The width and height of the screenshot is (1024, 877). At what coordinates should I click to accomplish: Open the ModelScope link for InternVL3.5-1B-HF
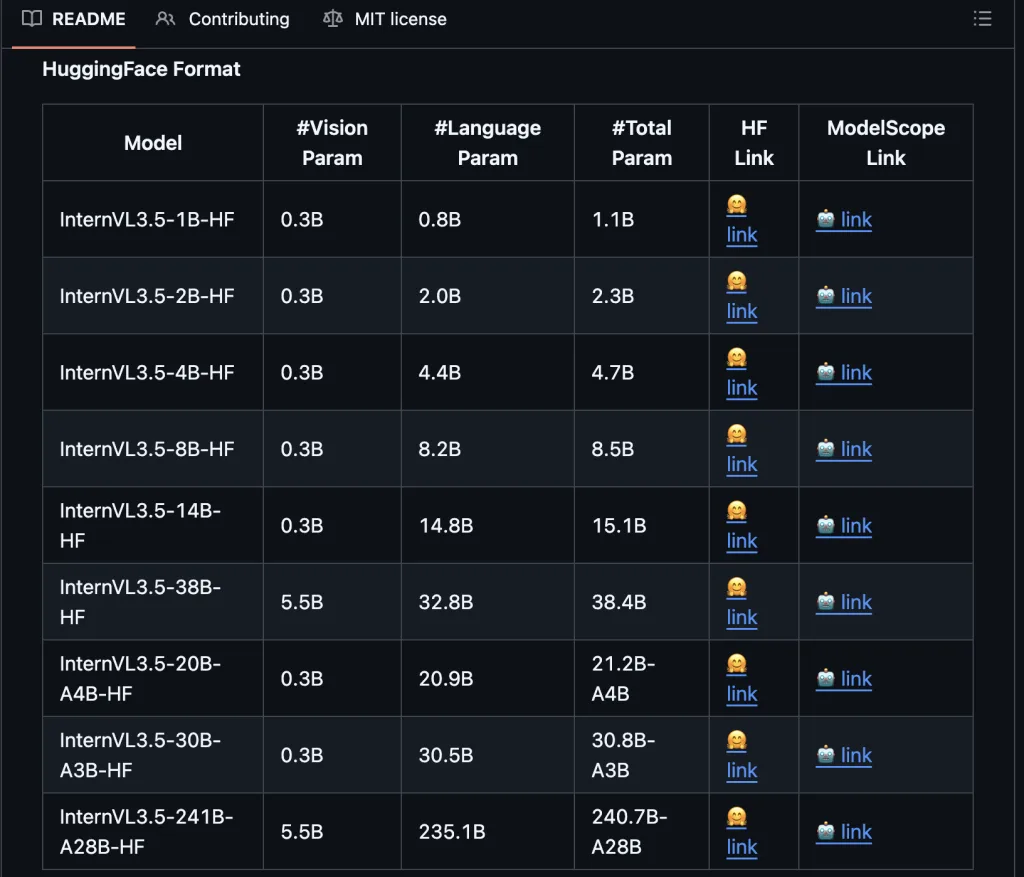(856, 219)
